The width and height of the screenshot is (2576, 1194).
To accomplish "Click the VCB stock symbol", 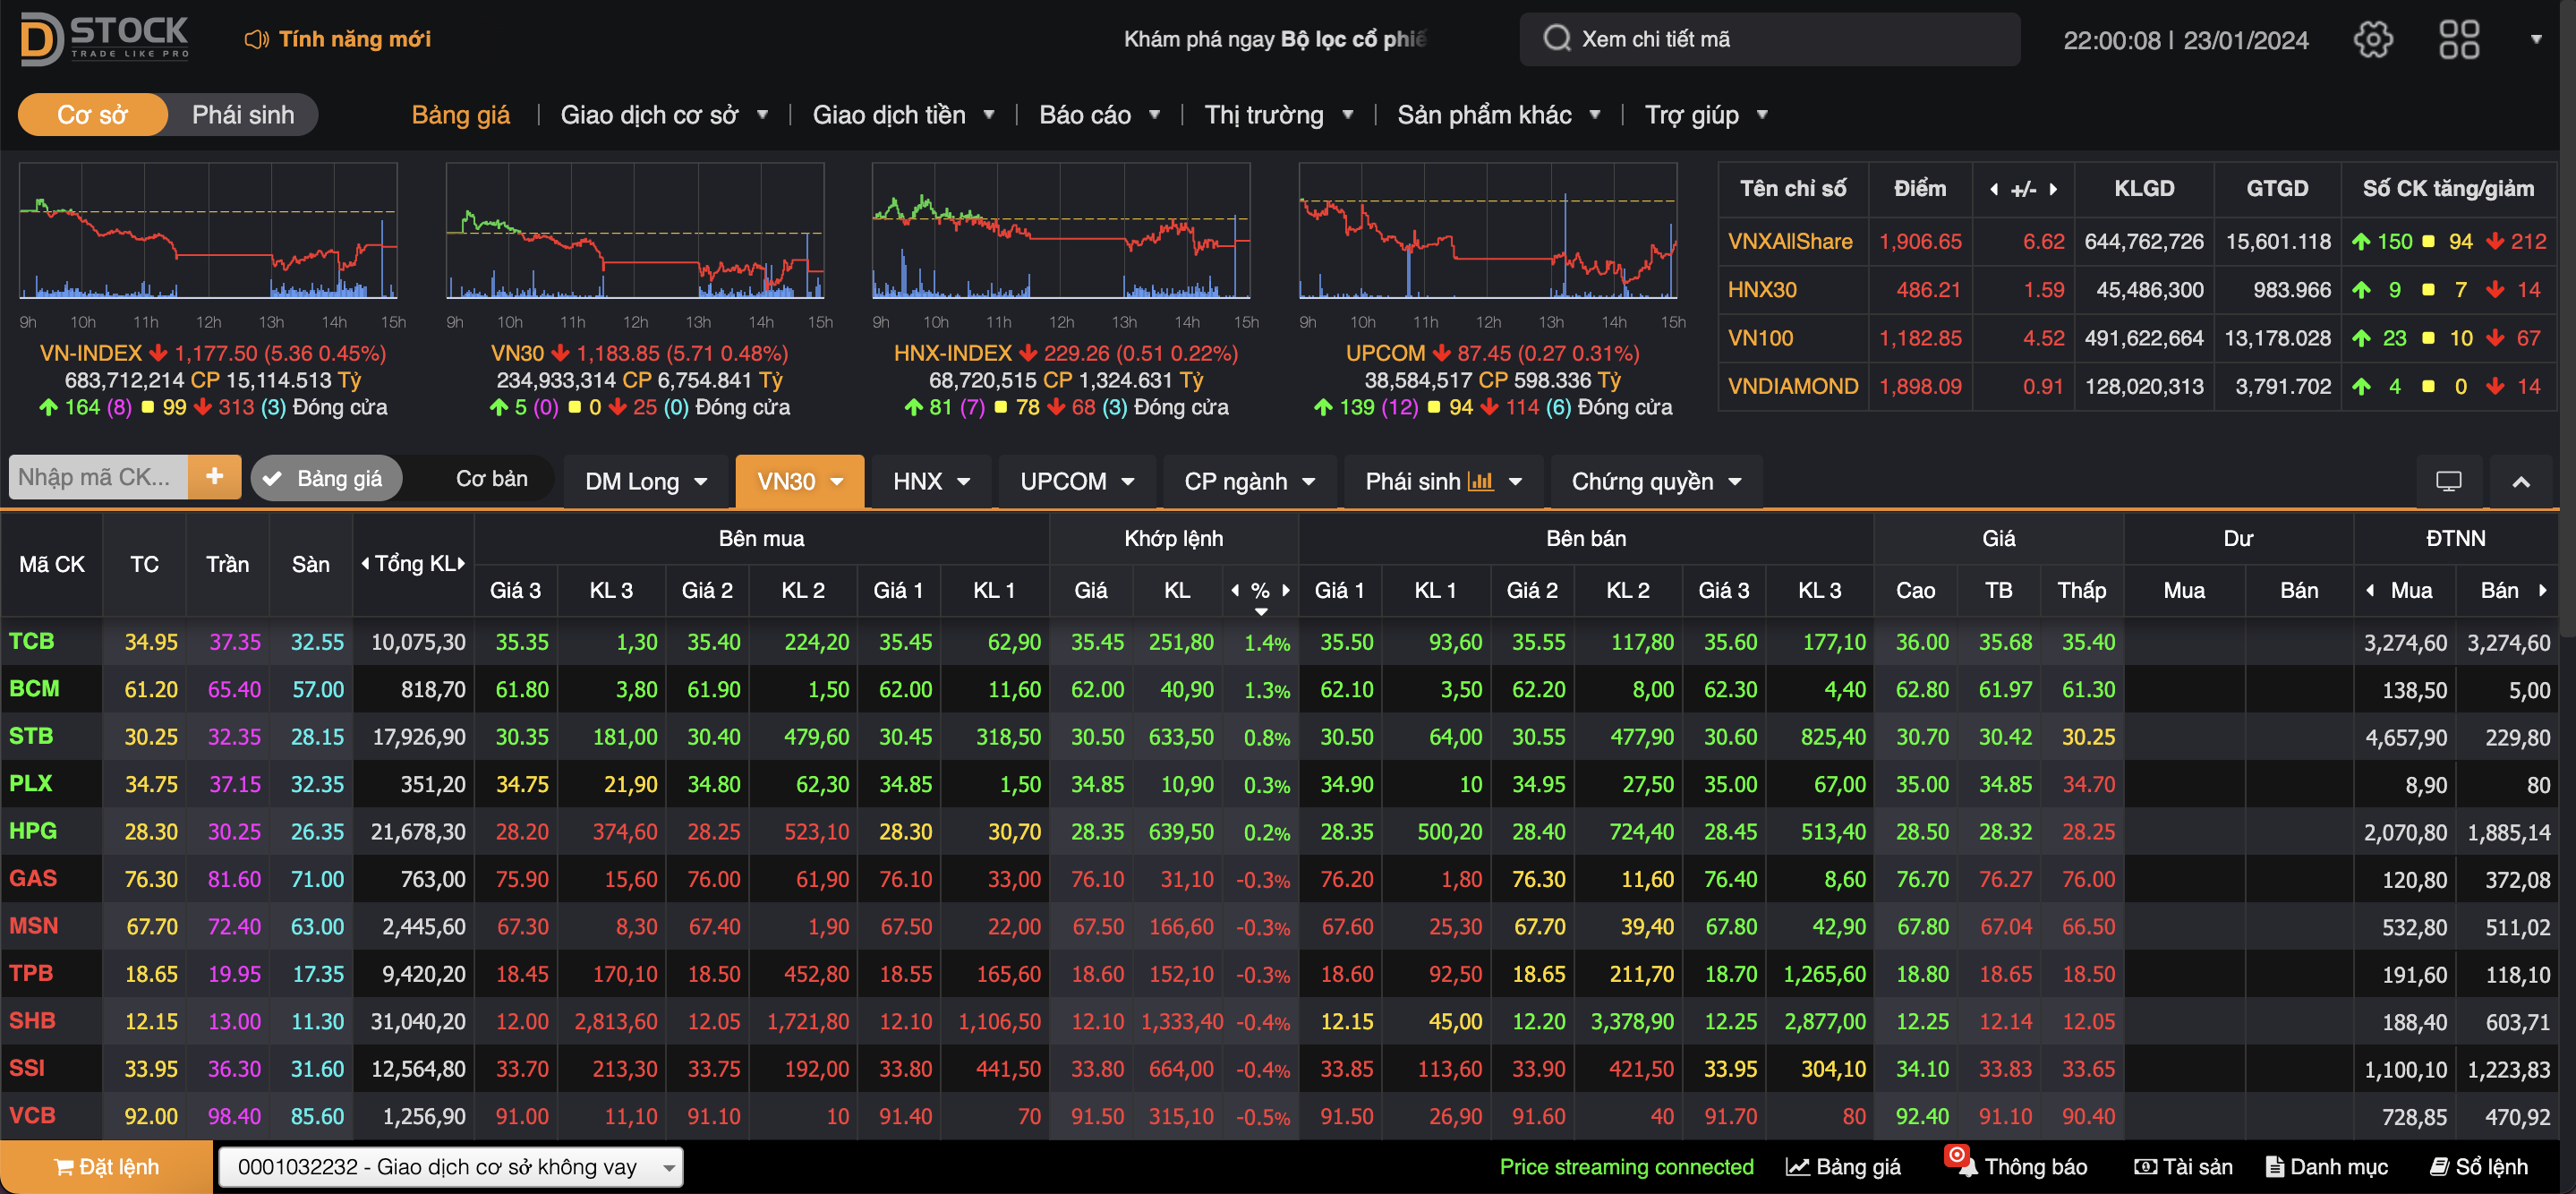I will [32, 1115].
